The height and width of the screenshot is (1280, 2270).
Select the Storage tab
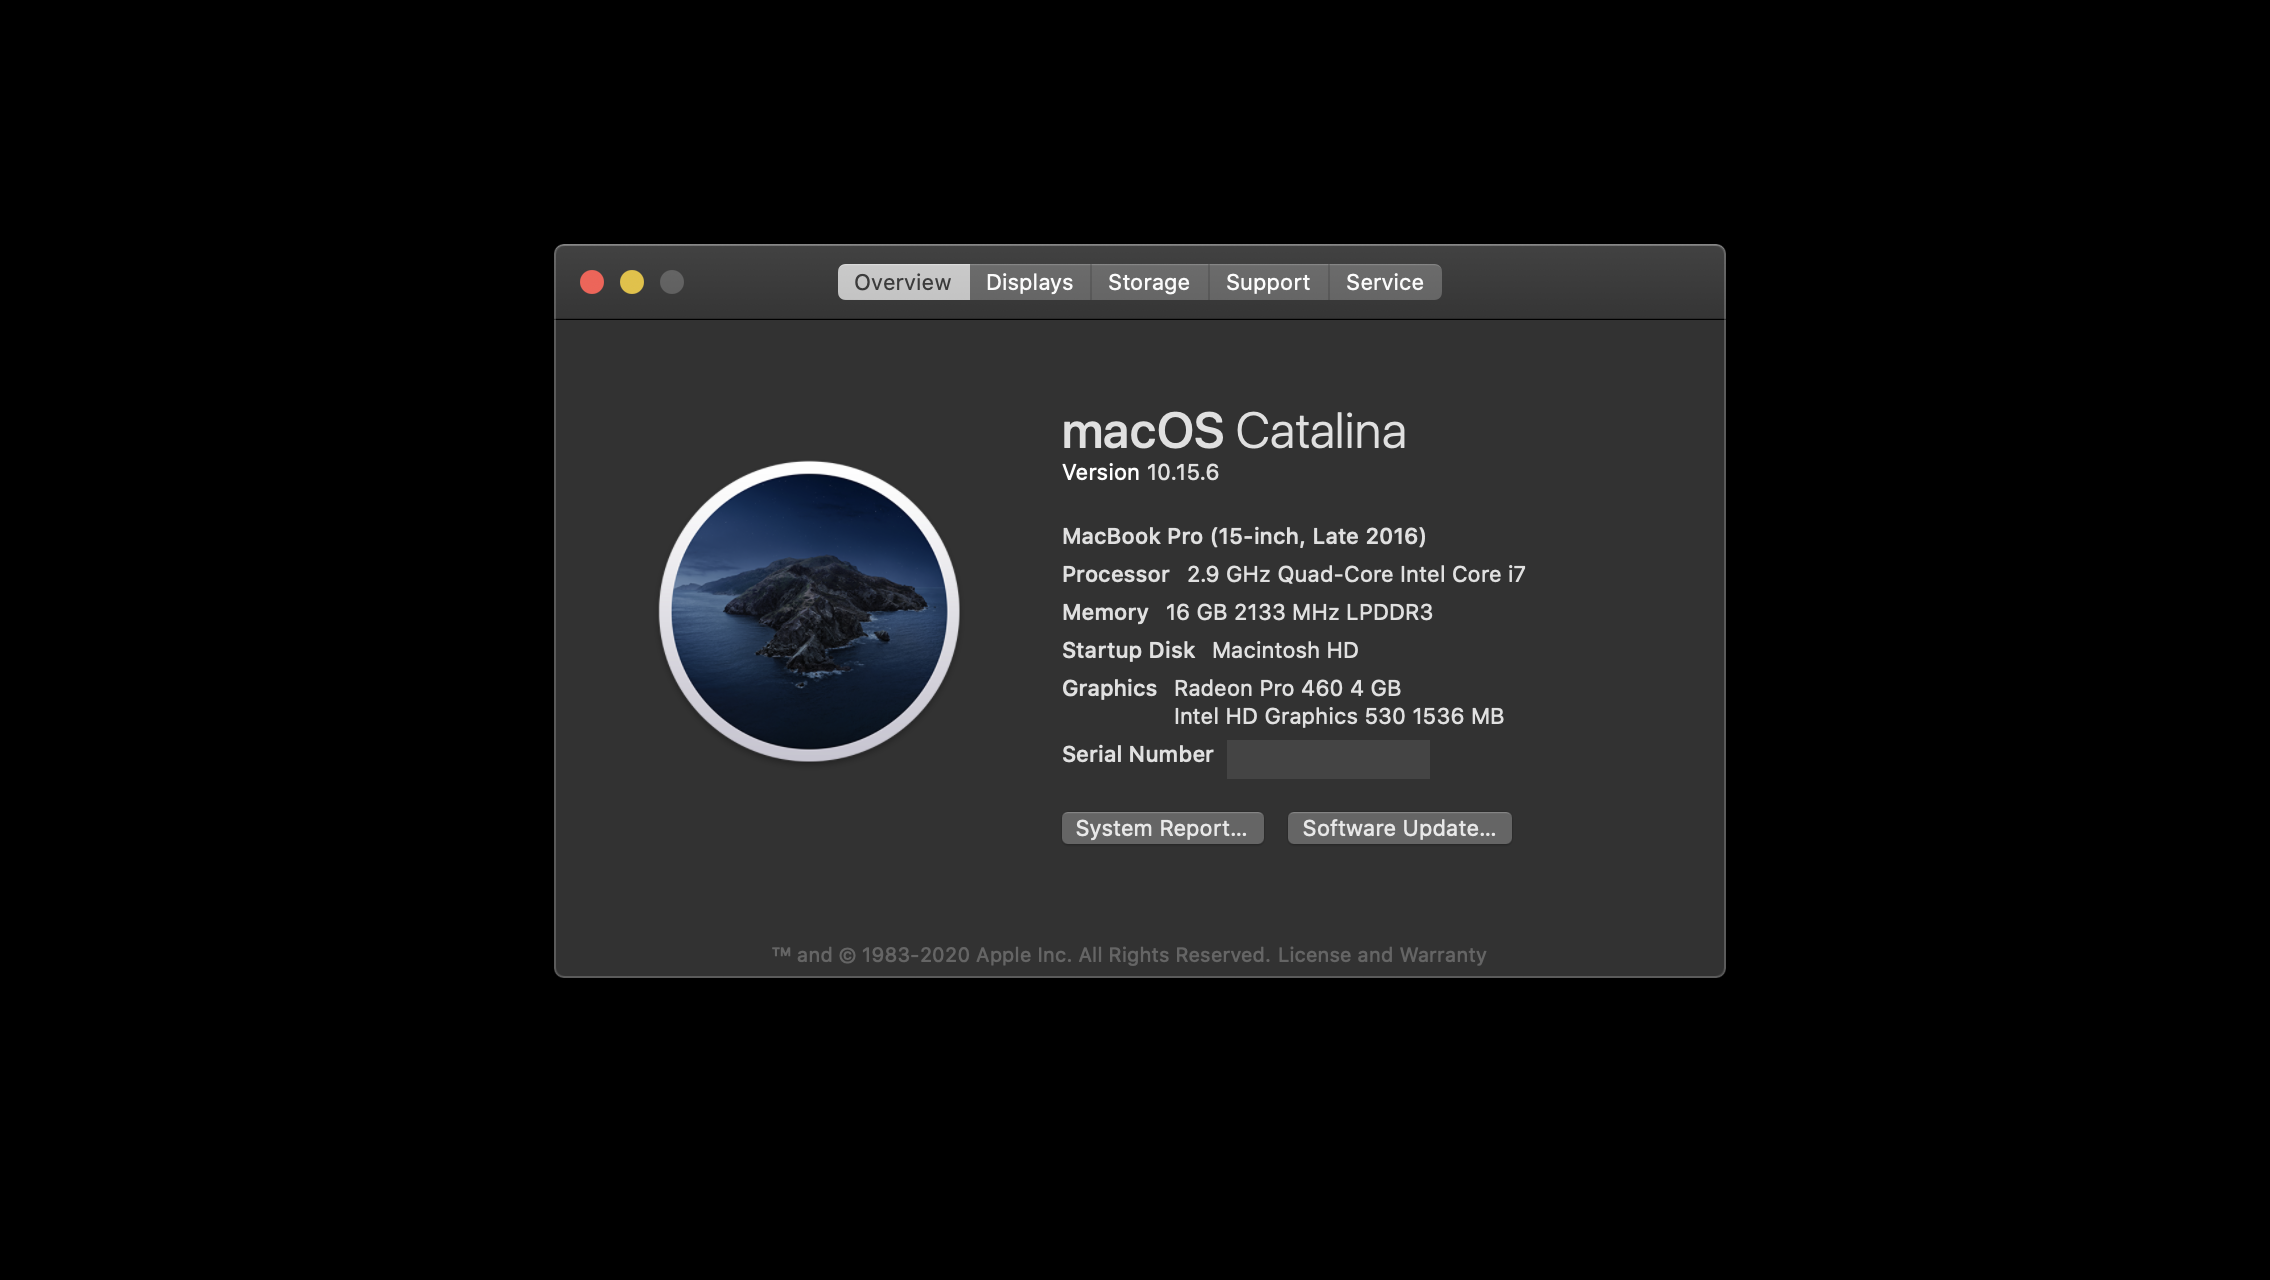click(x=1149, y=281)
